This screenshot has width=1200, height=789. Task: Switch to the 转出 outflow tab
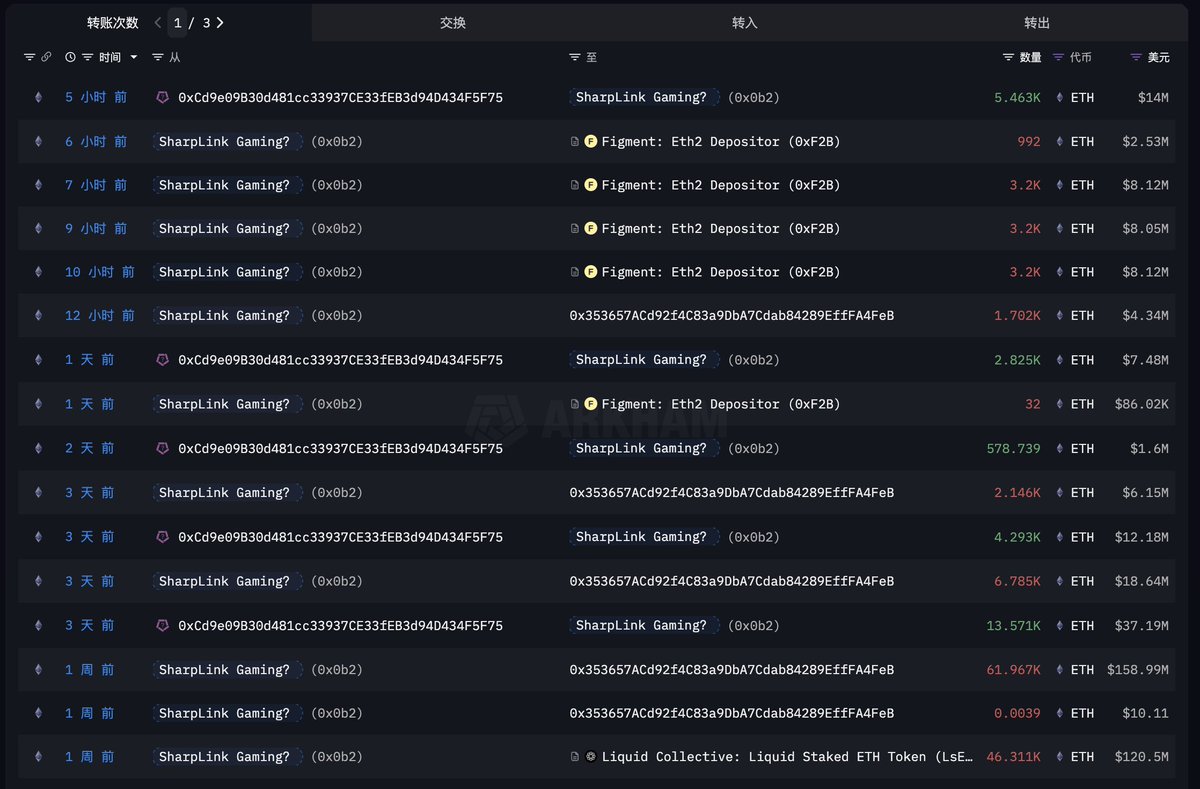[x=1037, y=23]
